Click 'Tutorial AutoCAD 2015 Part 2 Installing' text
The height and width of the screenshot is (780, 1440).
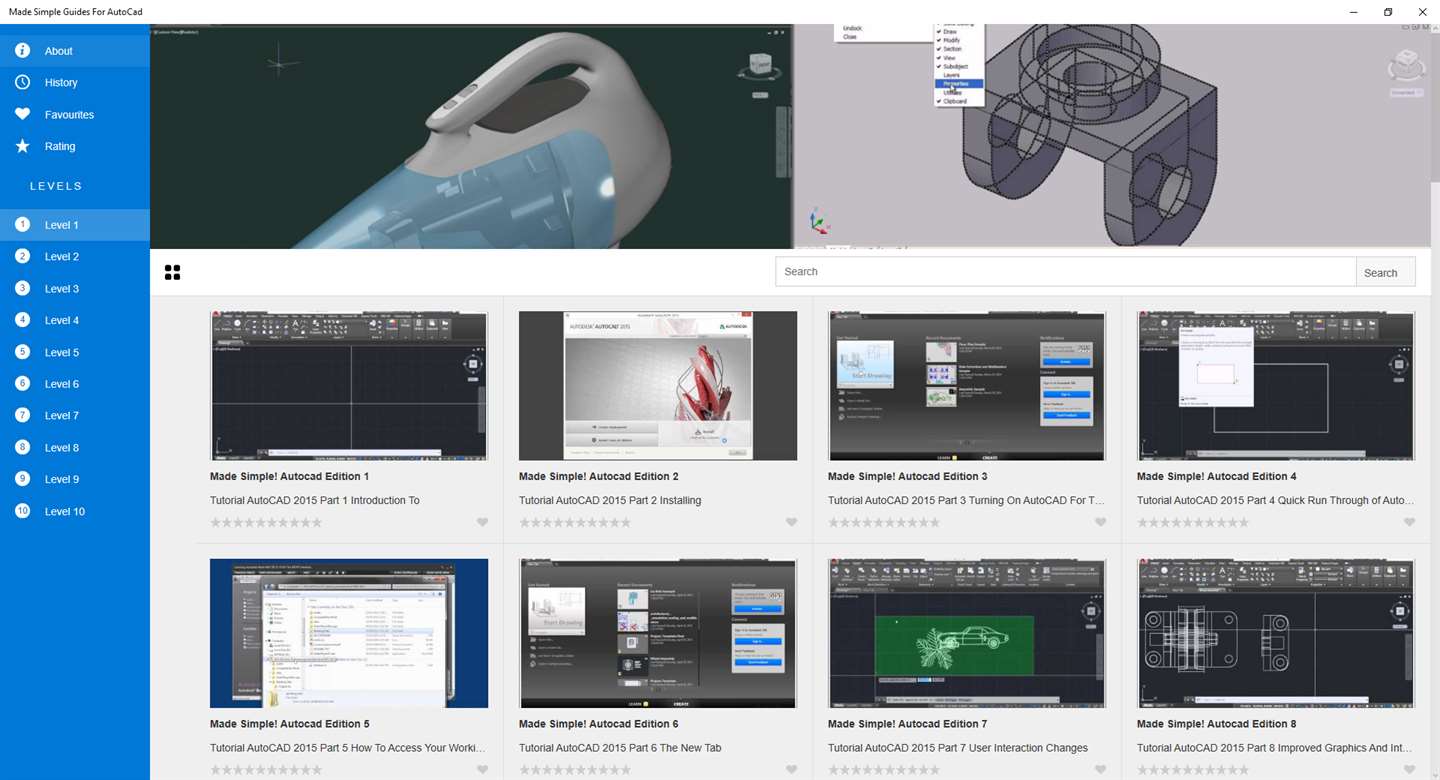[610, 500]
